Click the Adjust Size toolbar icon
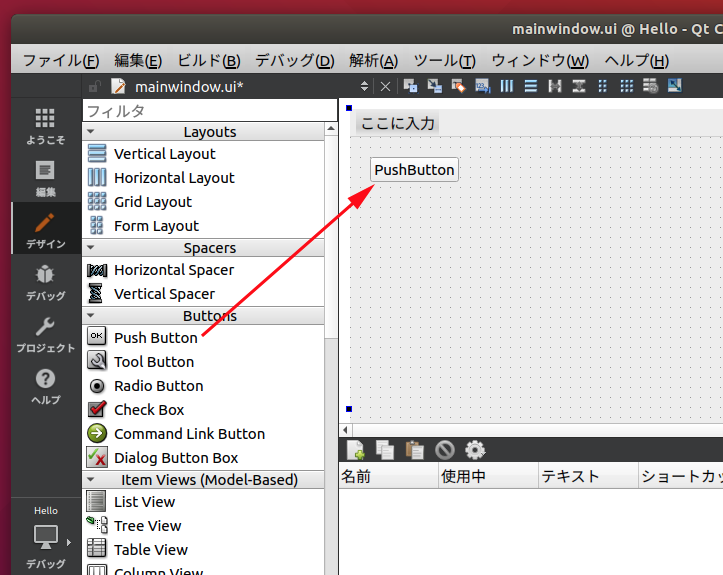This screenshot has height=575, width=723. click(675, 86)
